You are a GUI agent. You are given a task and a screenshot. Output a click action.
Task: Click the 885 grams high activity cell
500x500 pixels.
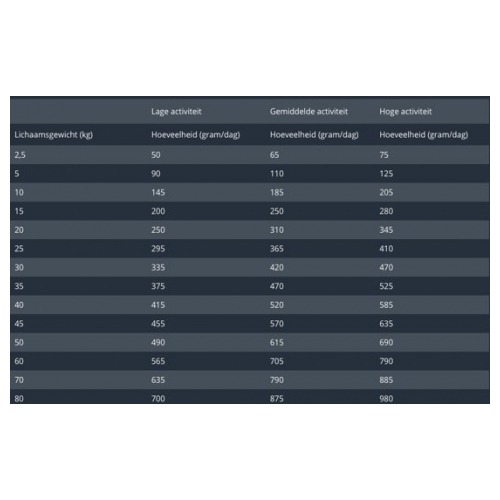click(x=386, y=380)
